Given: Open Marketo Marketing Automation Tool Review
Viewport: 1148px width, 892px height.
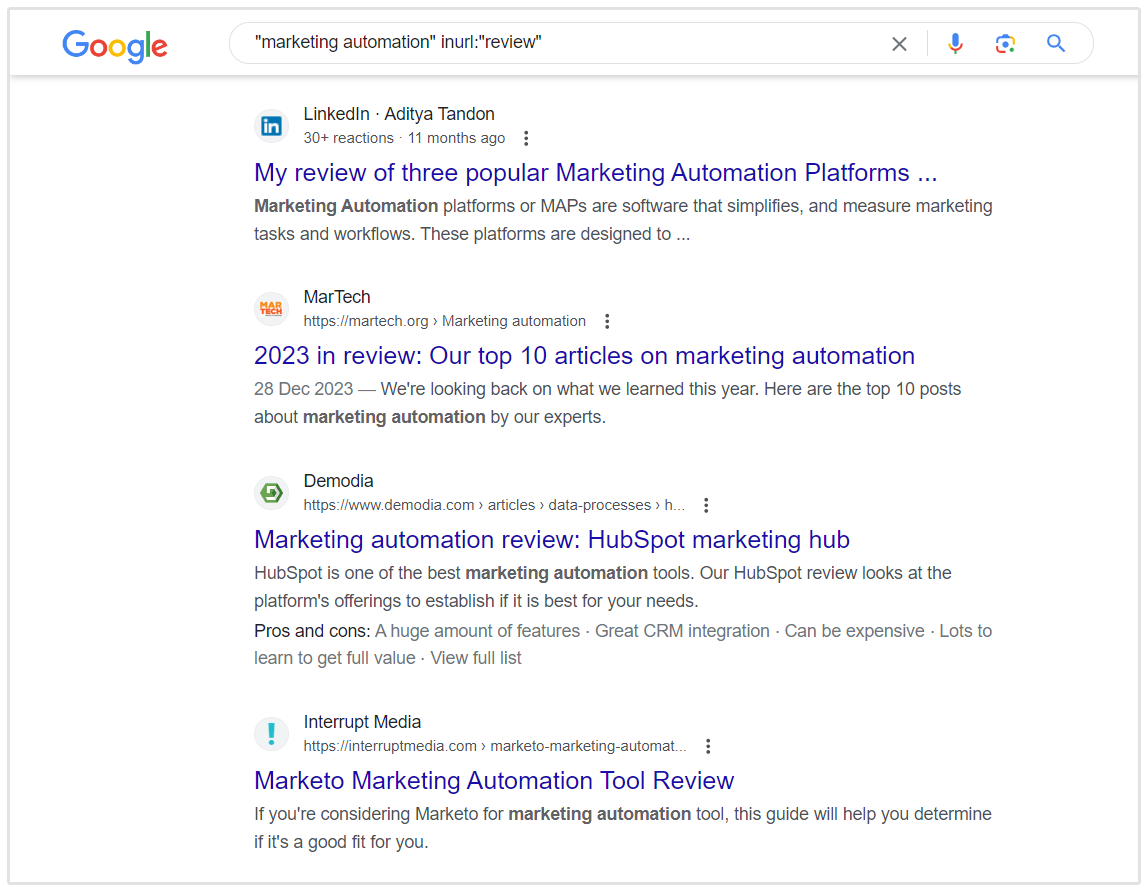Looking at the screenshot, I should [x=494, y=781].
